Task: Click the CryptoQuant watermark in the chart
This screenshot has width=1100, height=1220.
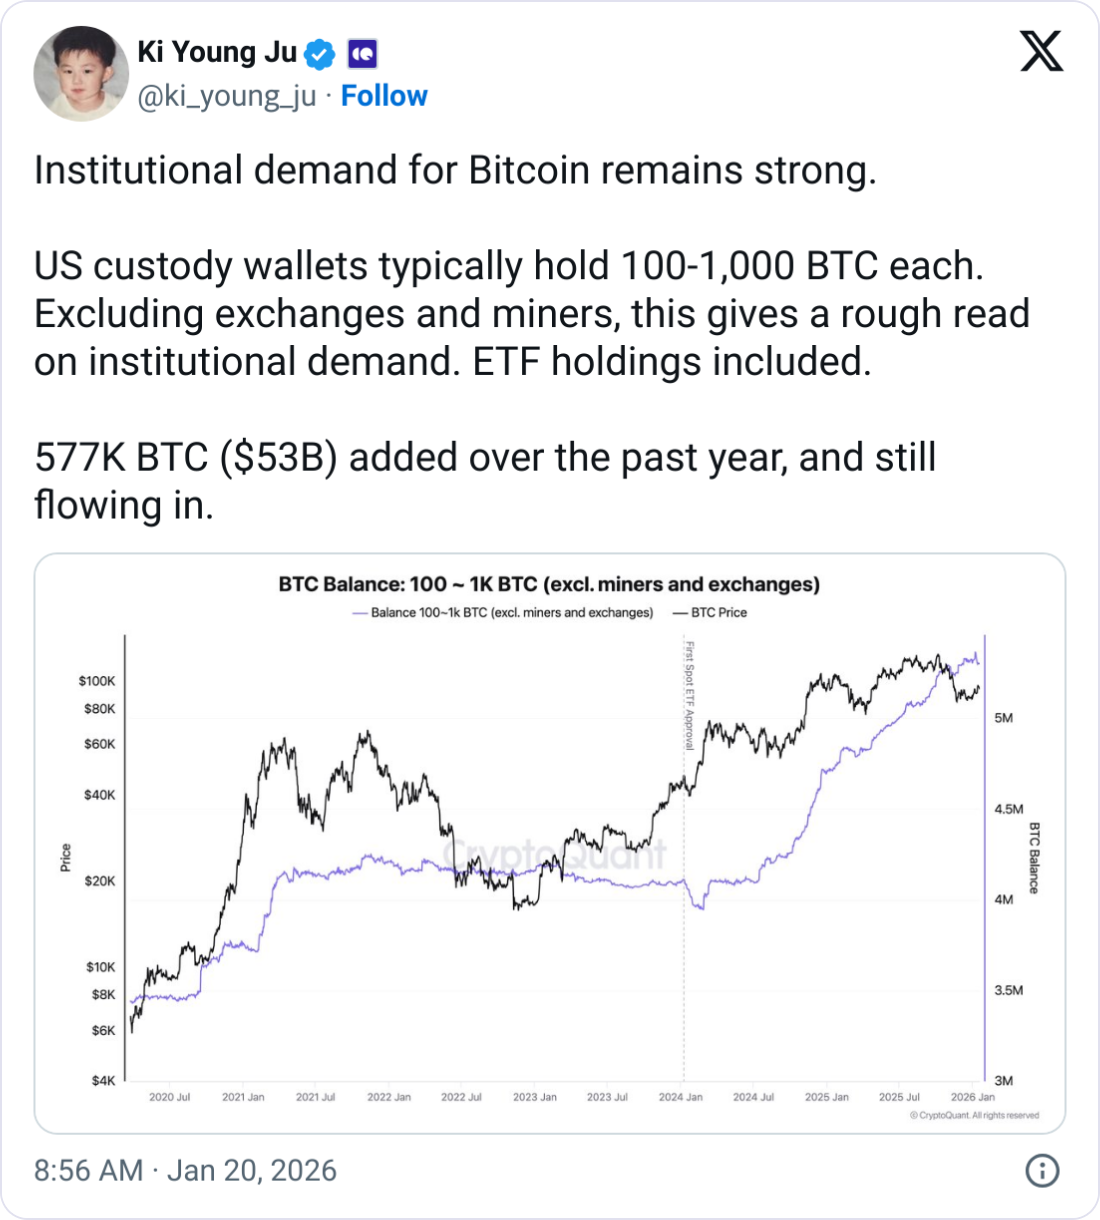Action: 553,853
